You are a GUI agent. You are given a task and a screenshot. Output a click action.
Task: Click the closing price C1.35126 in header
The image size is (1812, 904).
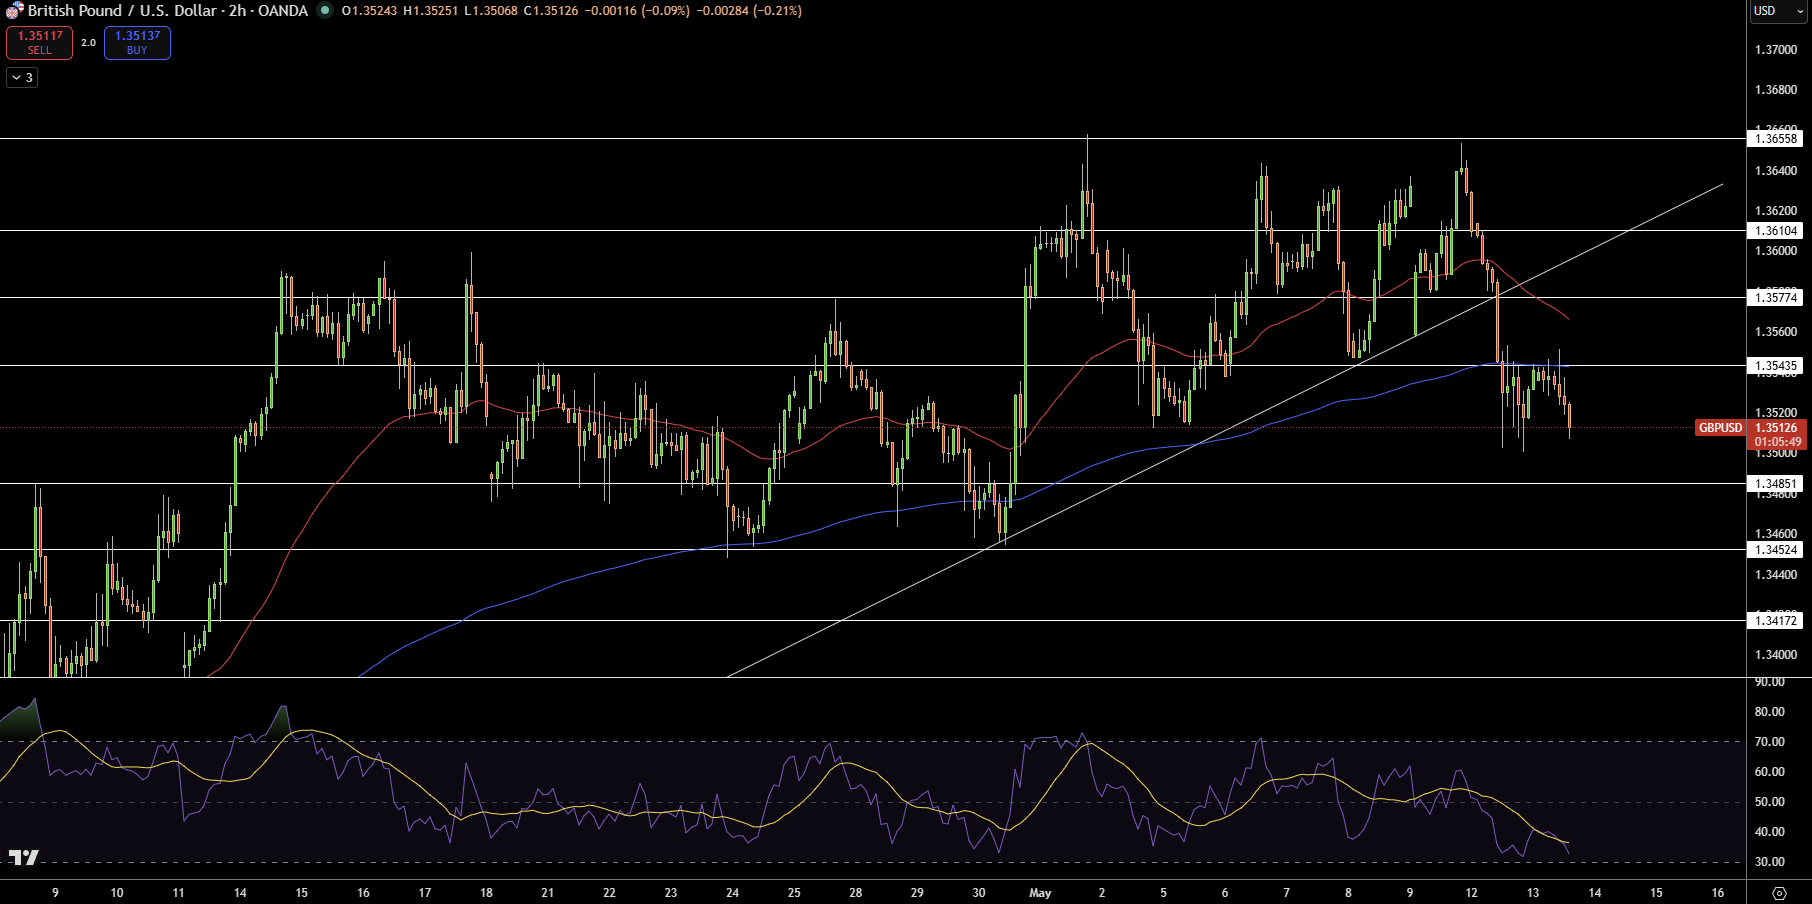(550, 11)
